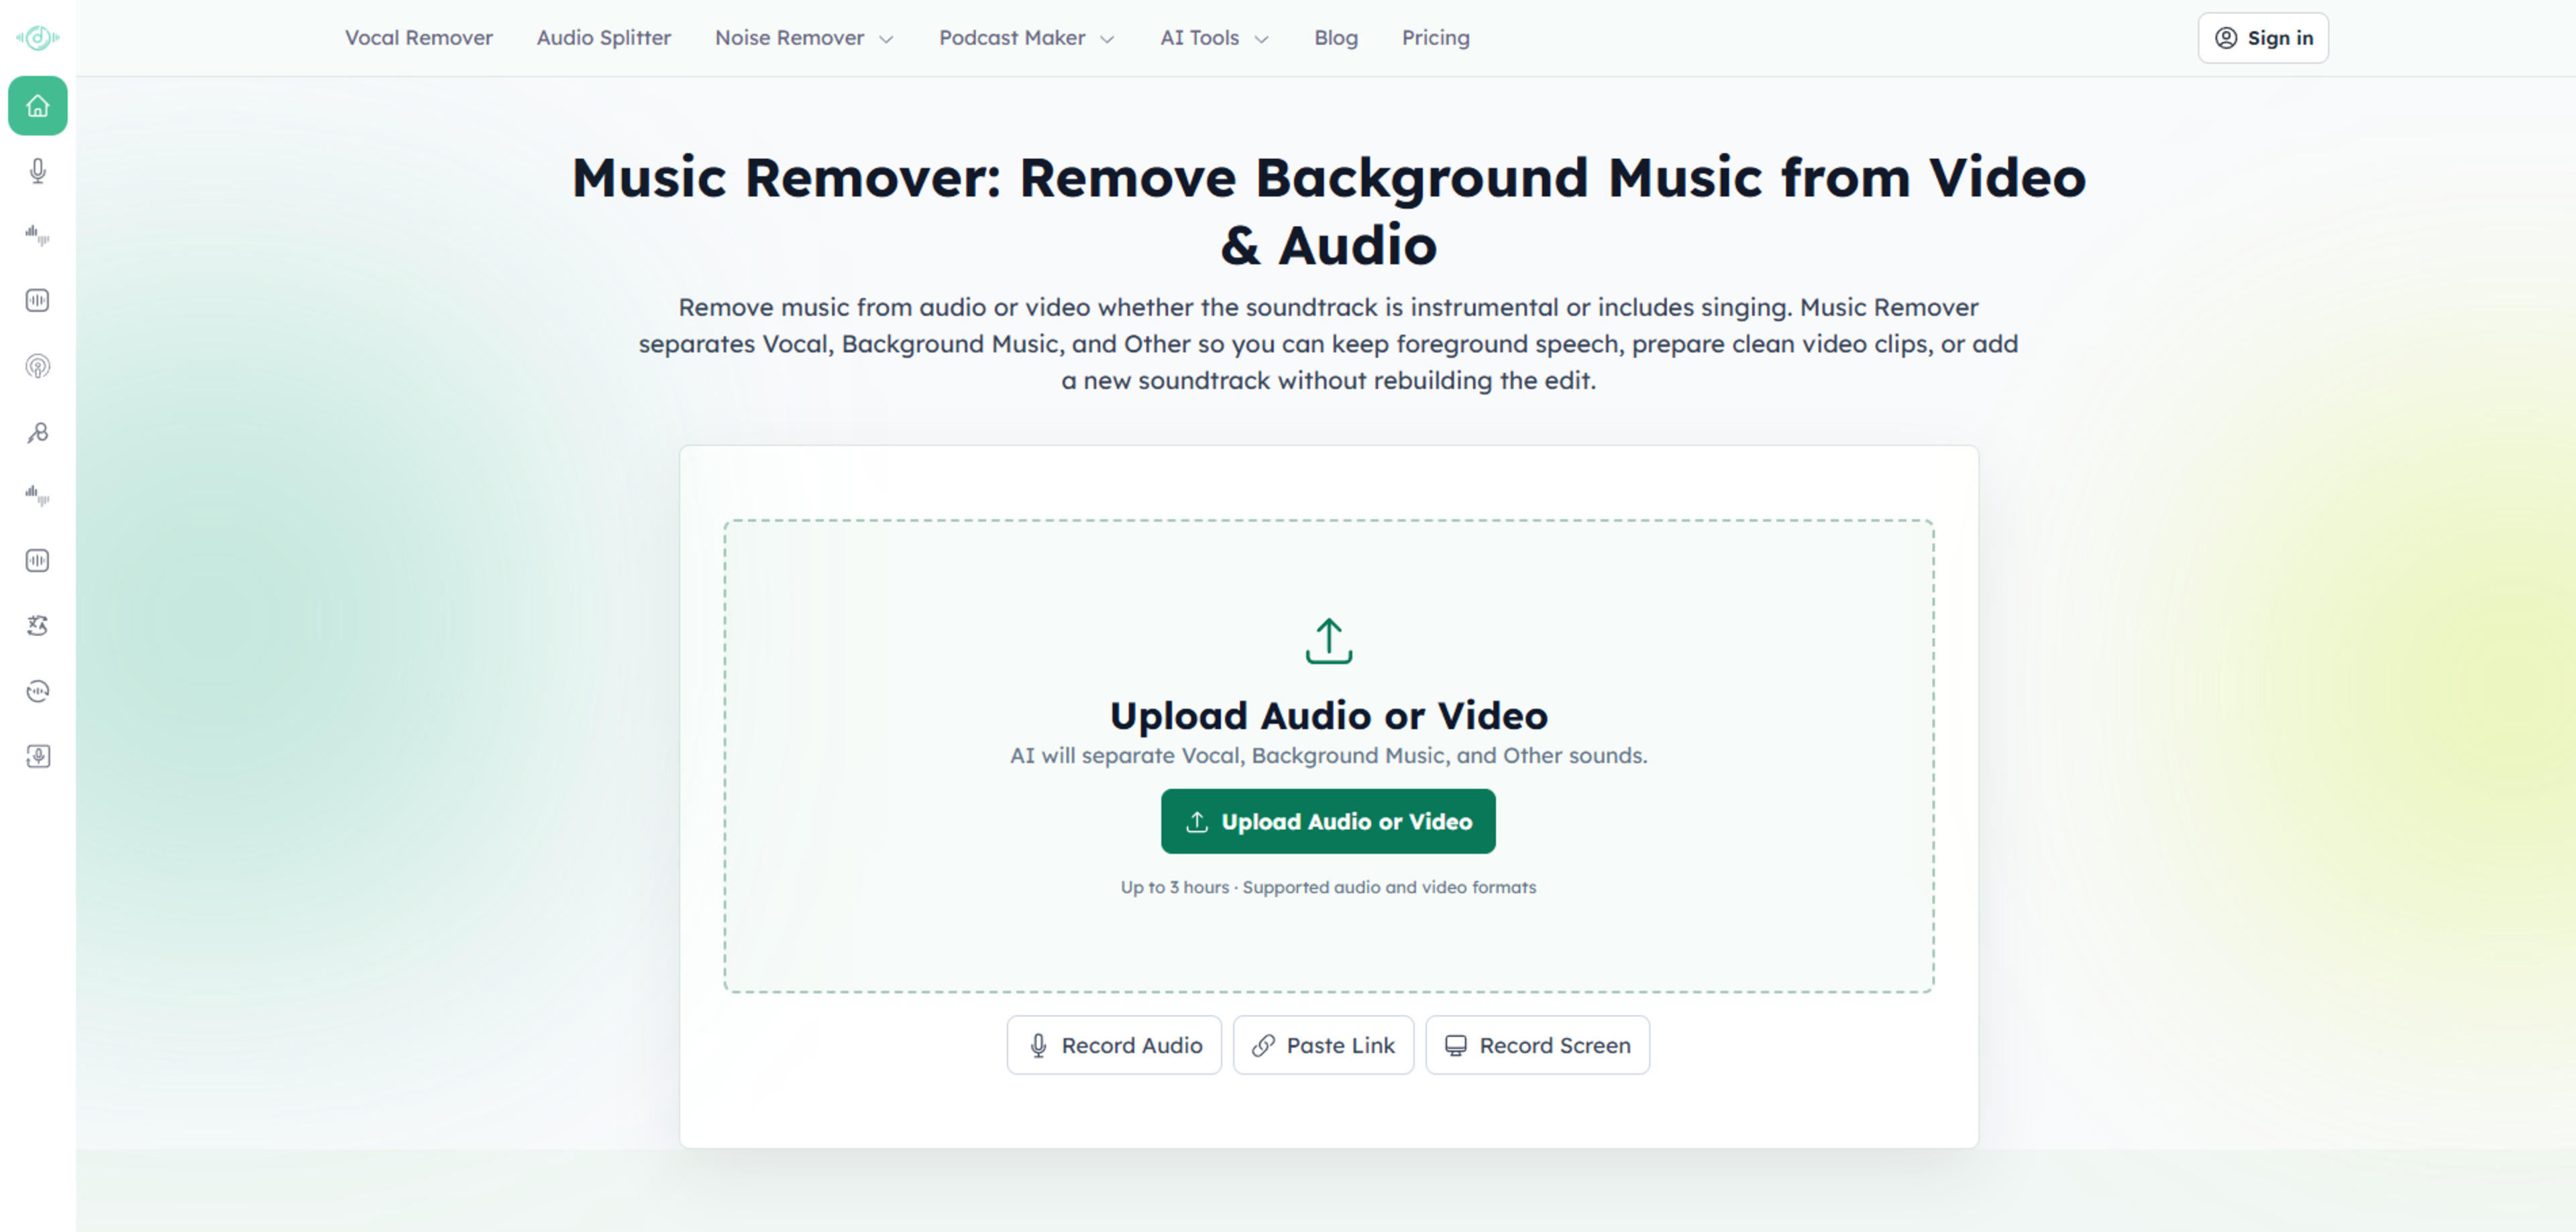Open the Pricing page link
2576x1232 pixels.
pos(1436,38)
